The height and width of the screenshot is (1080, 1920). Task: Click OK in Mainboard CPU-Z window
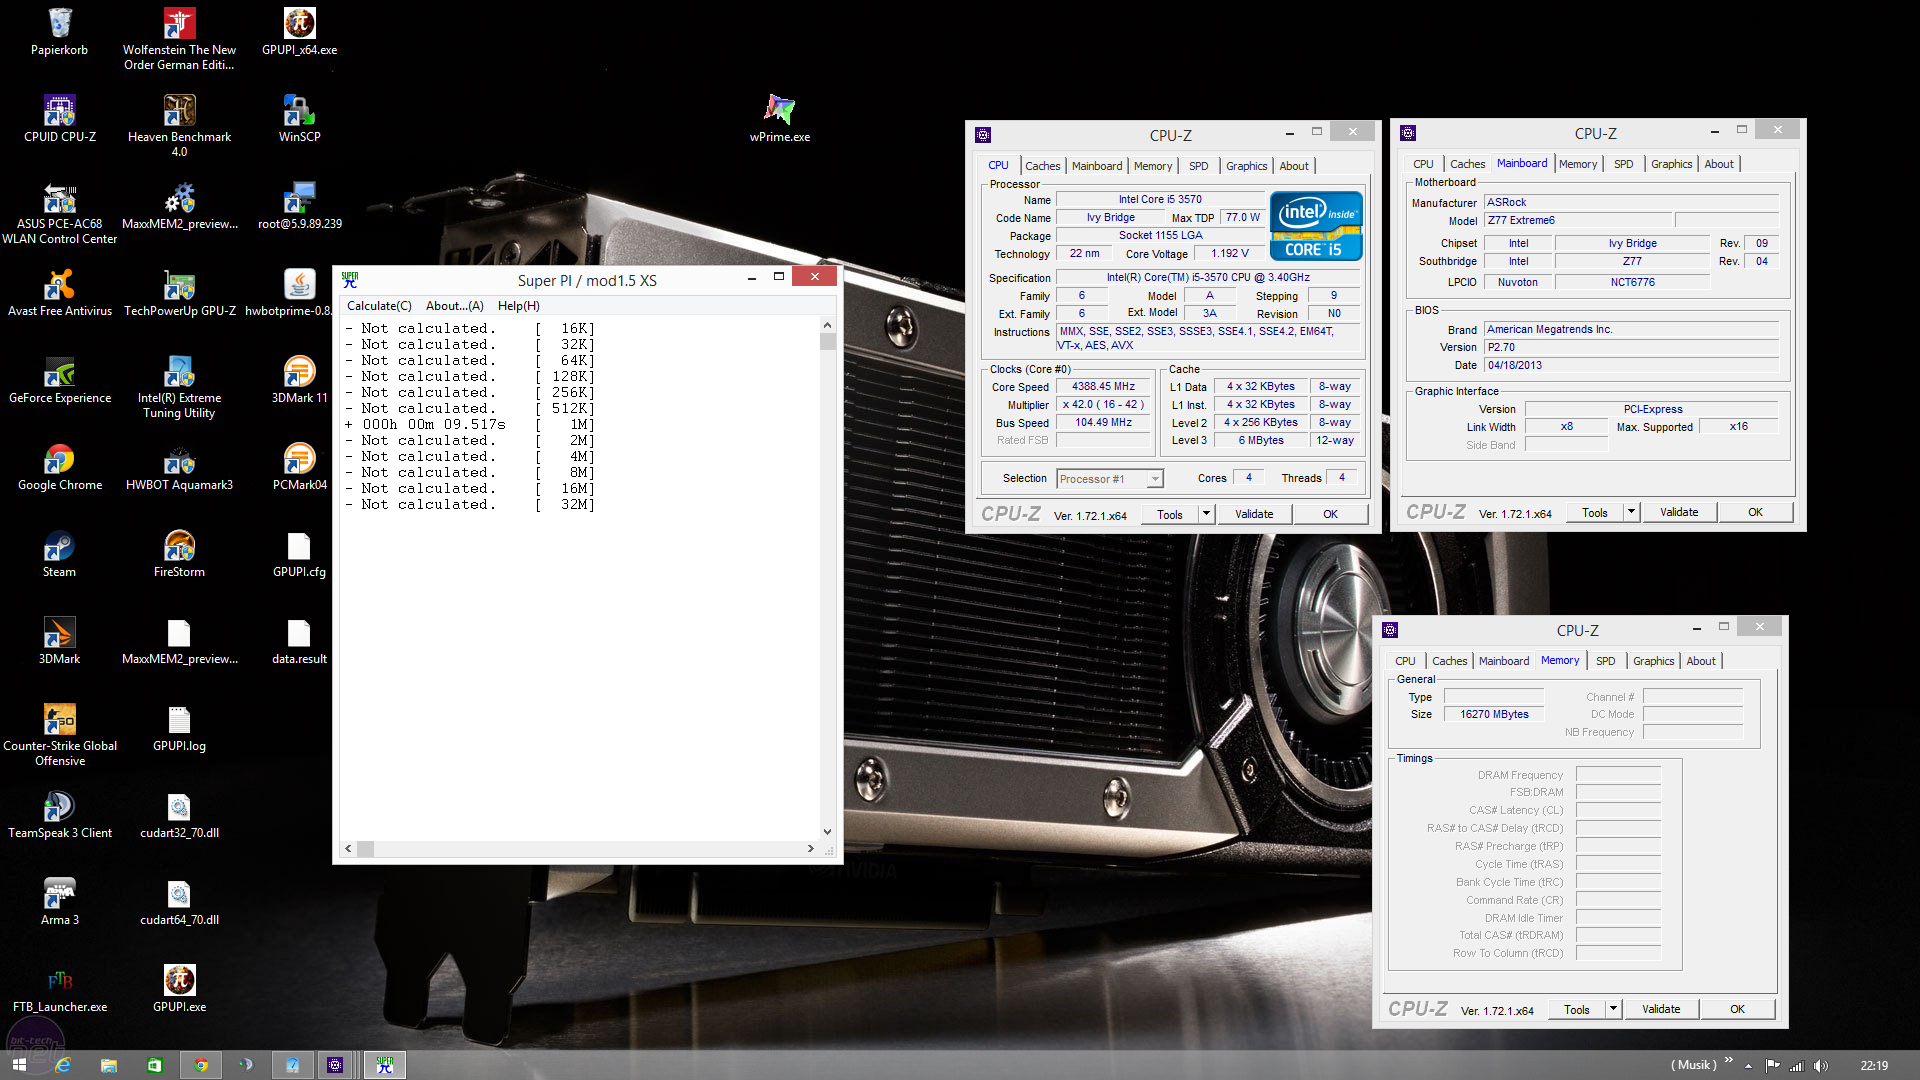tap(1755, 512)
